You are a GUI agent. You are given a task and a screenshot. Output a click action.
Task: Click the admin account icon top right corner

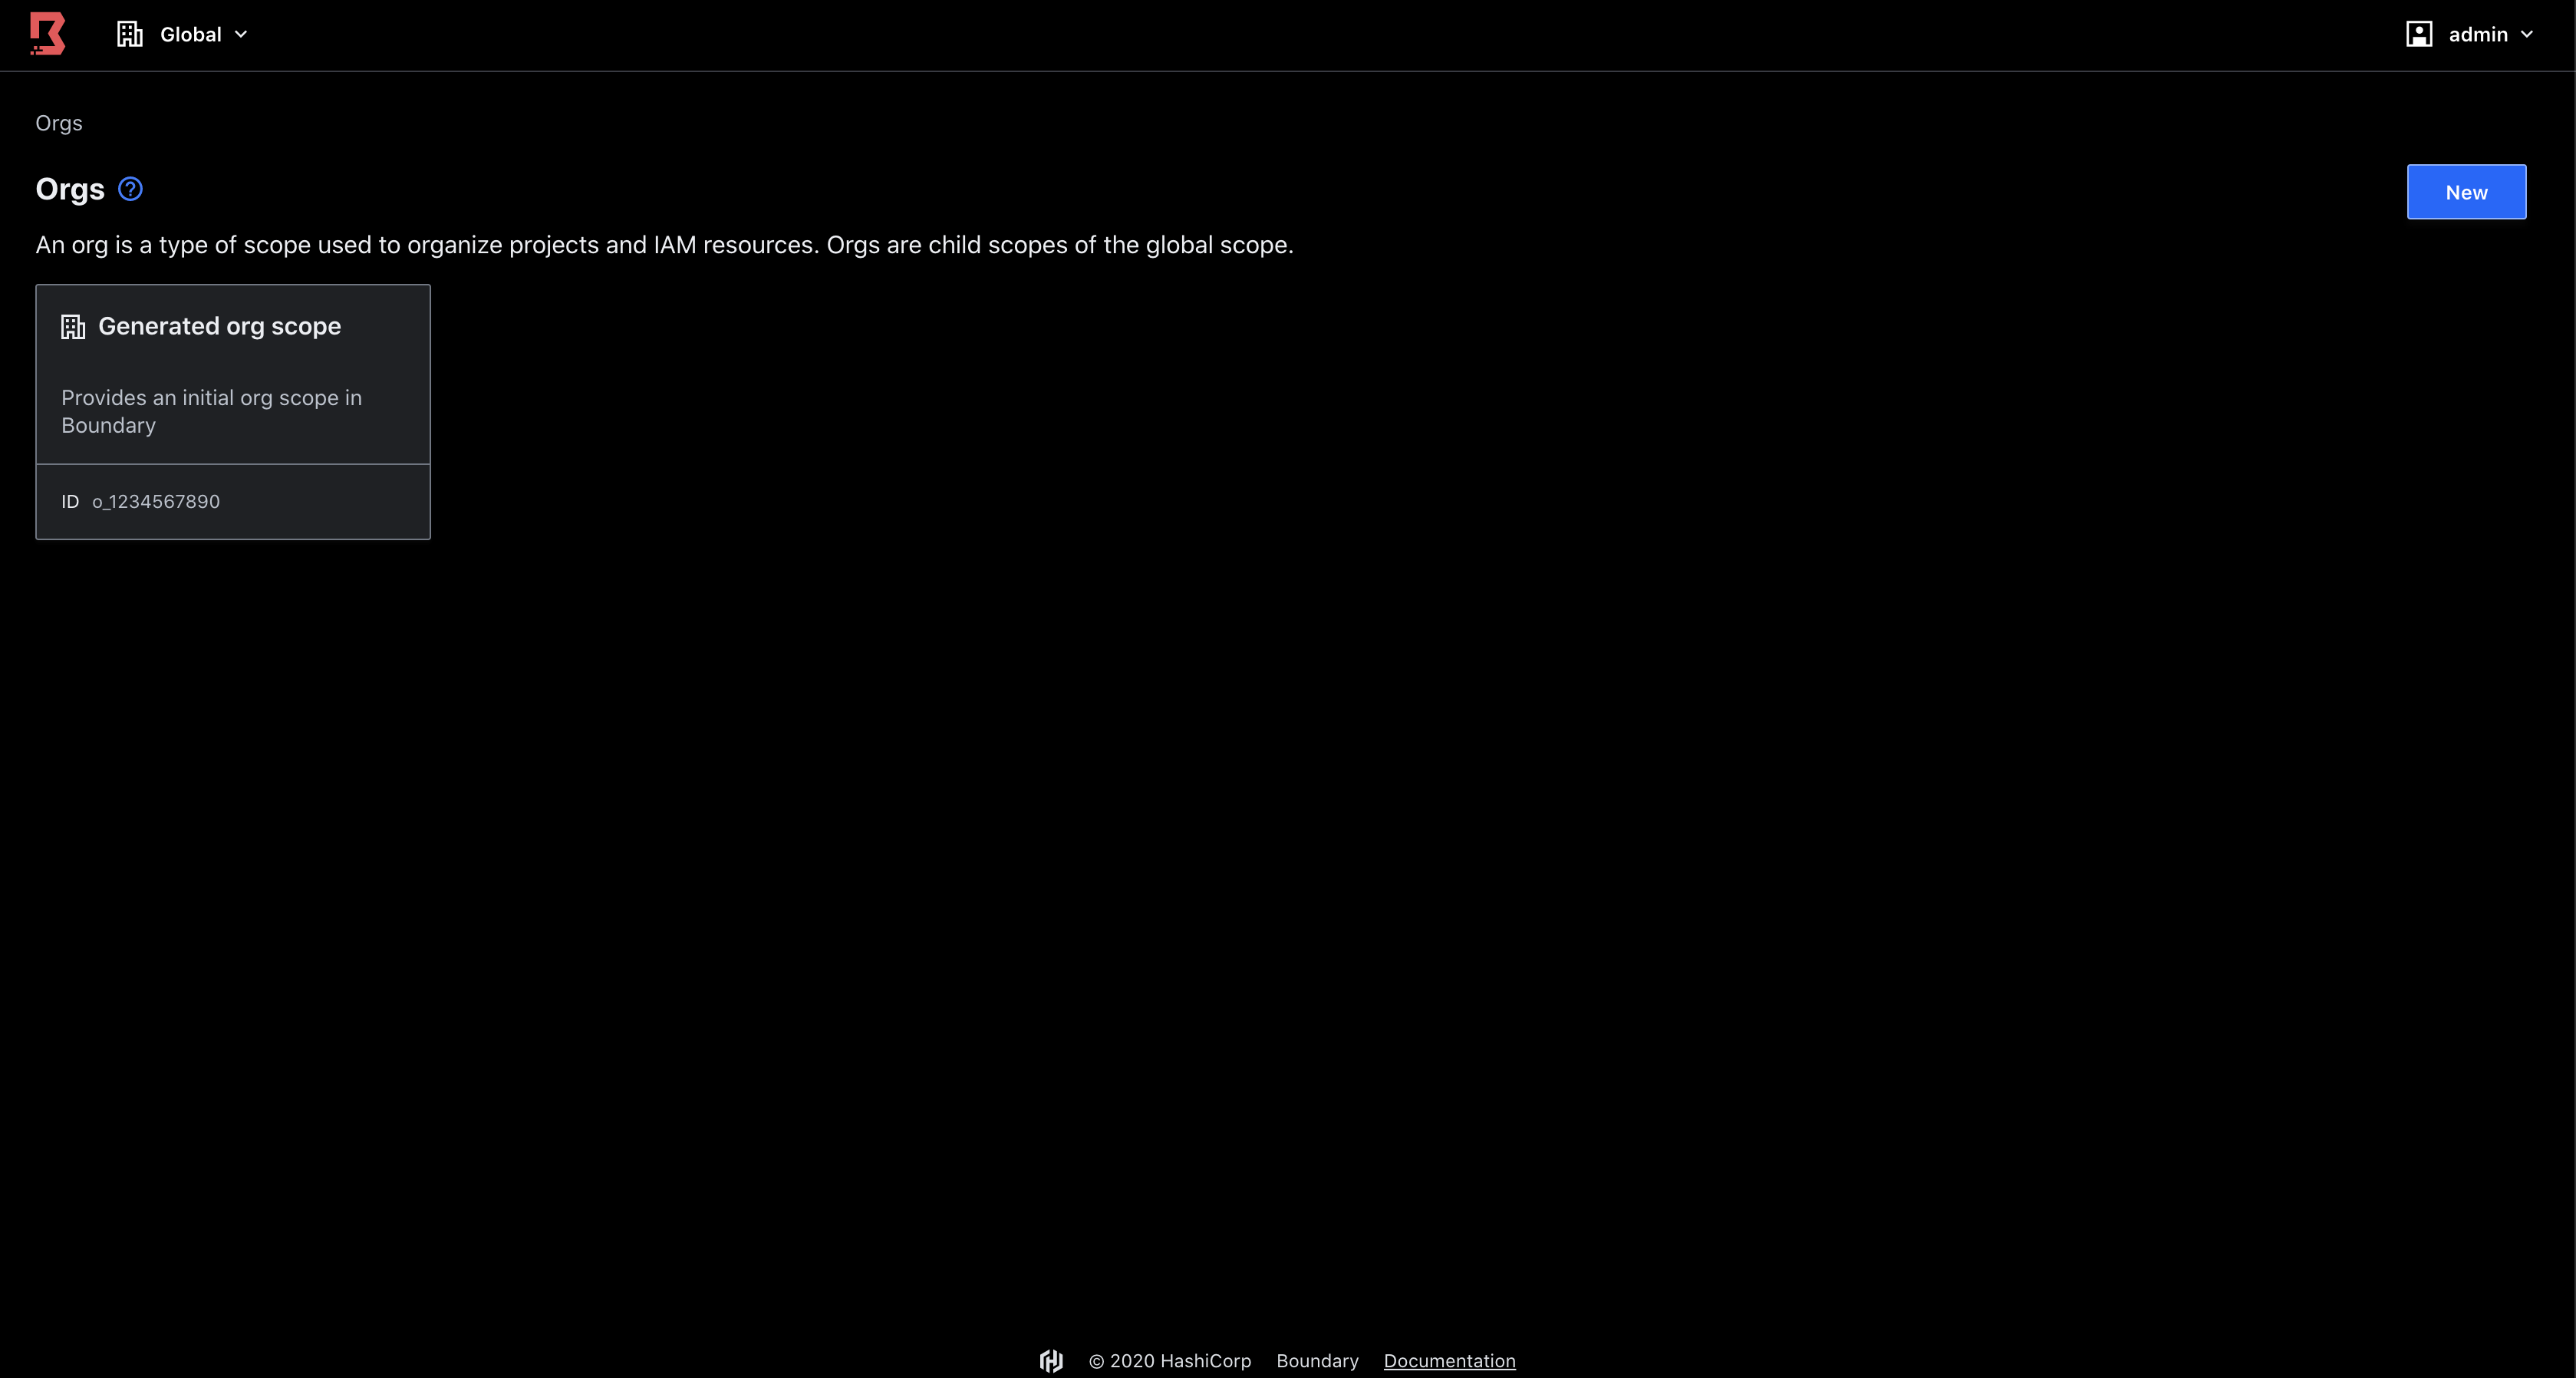tap(2417, 34)
